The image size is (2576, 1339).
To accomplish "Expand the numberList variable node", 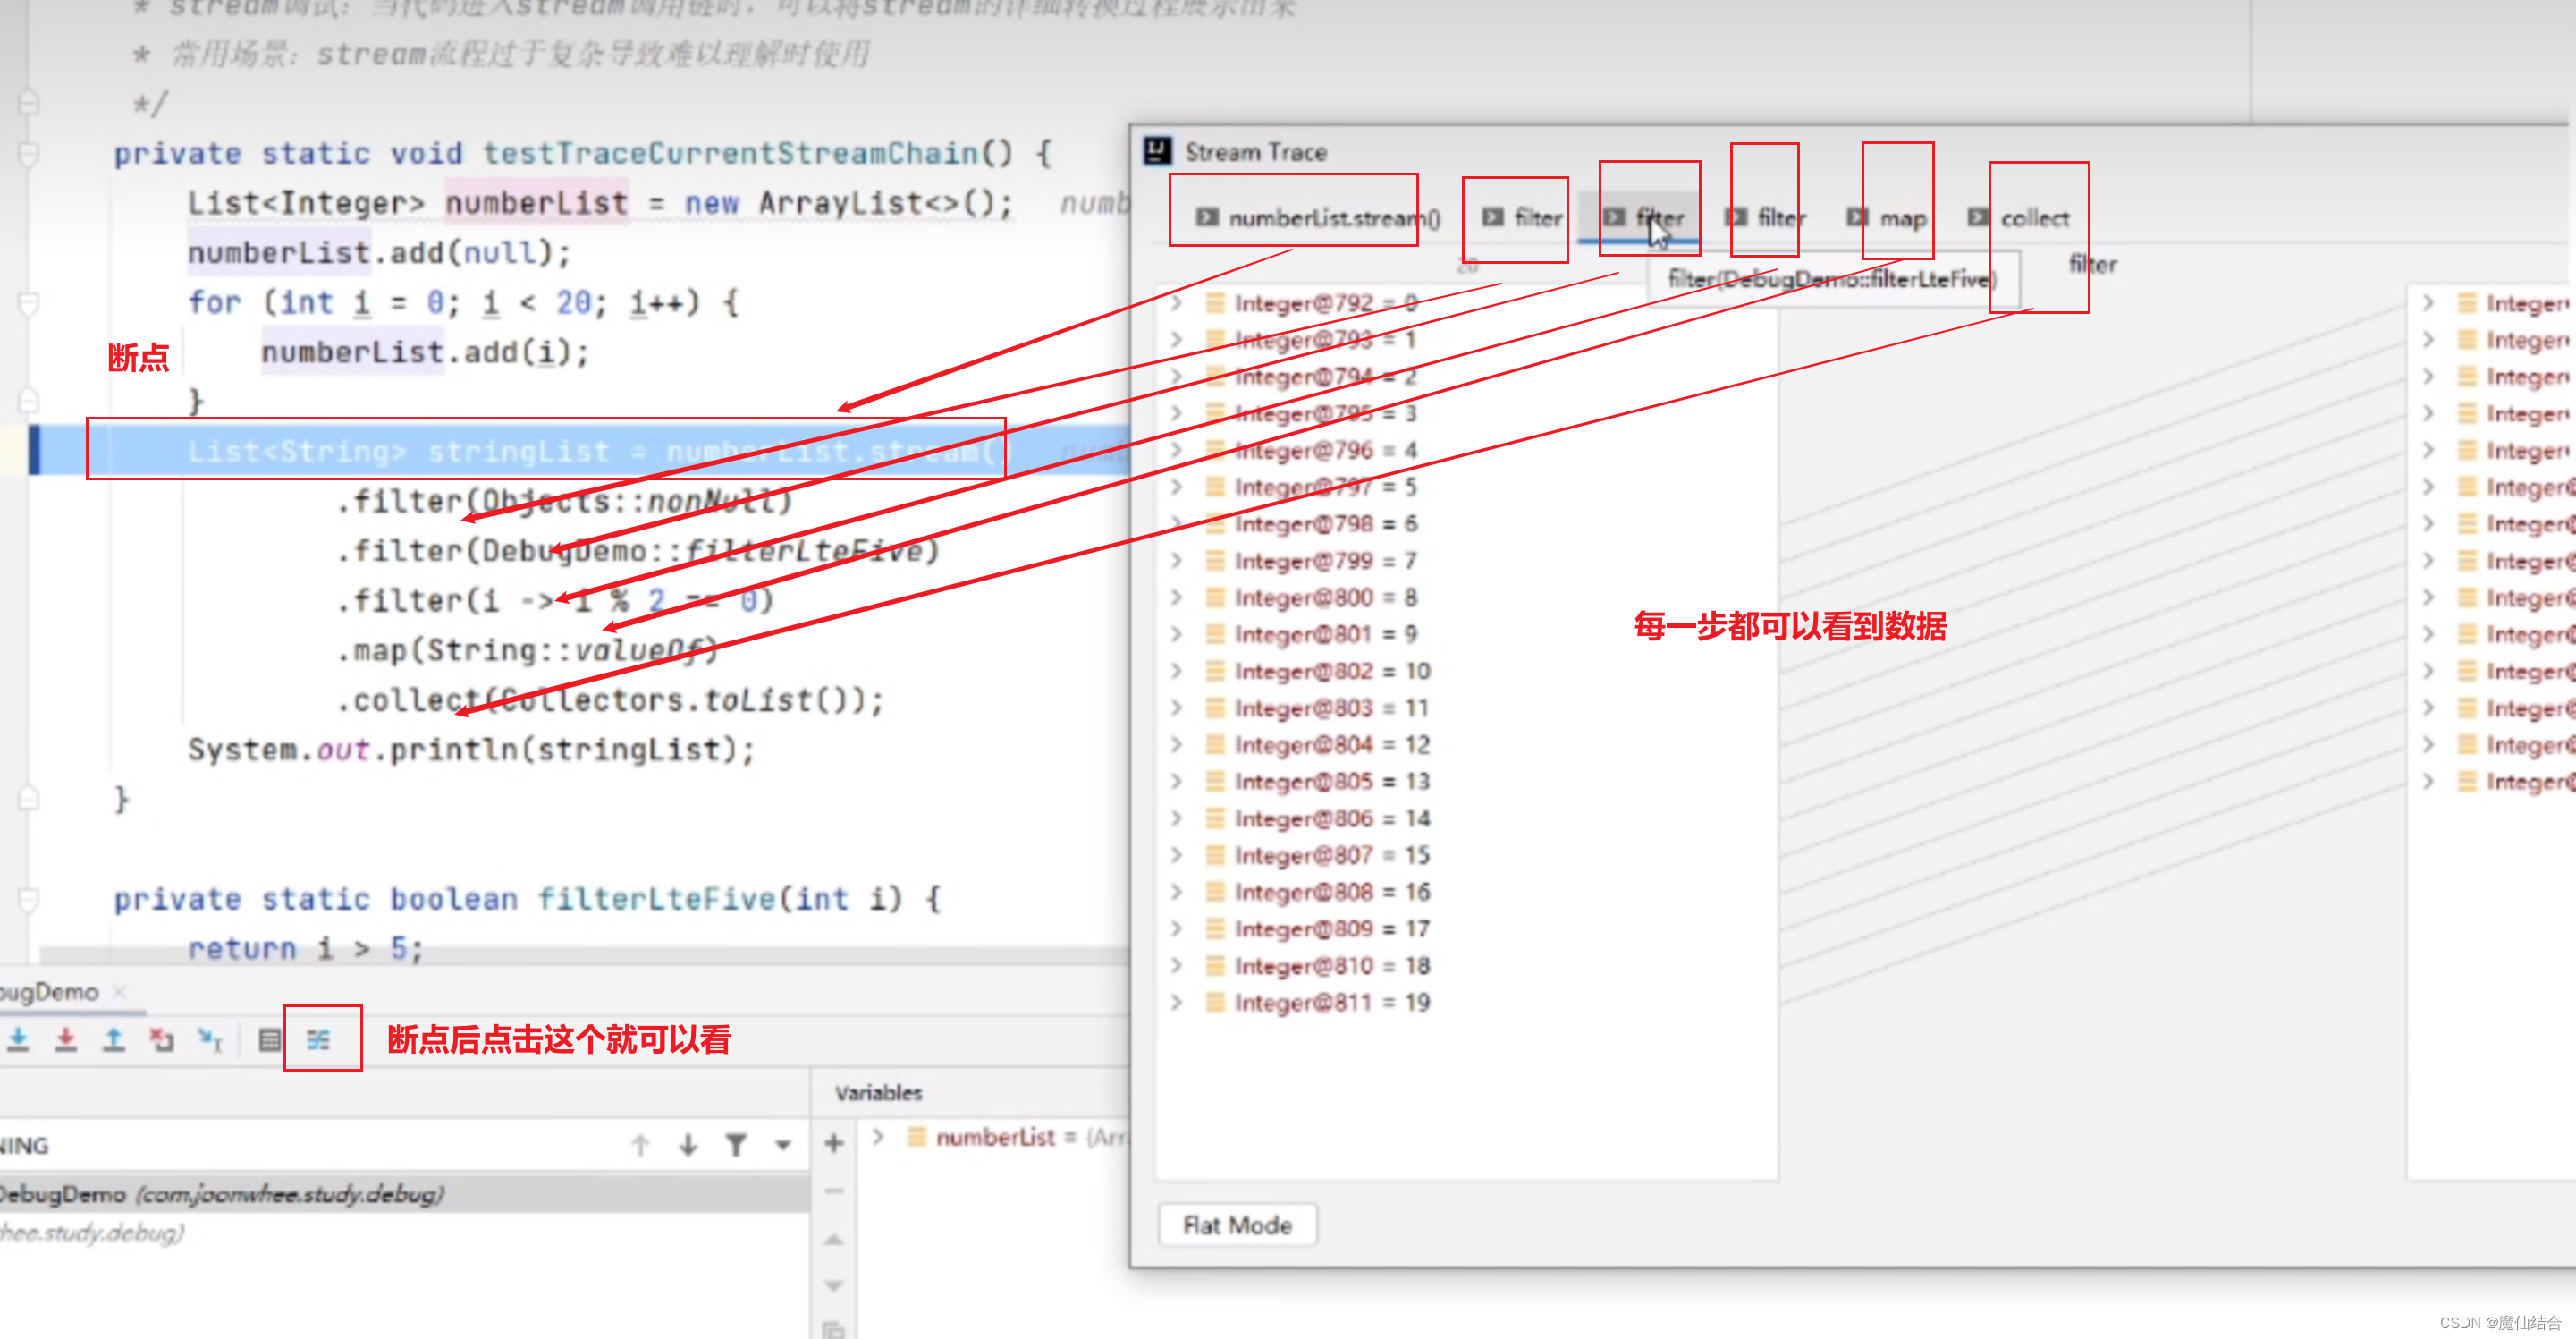I will (x=878, y=1137).
